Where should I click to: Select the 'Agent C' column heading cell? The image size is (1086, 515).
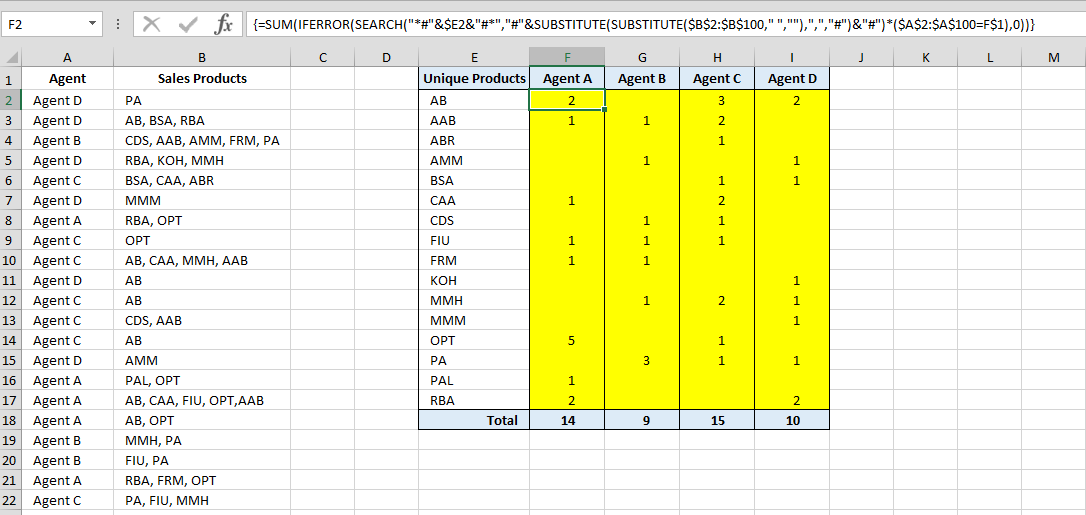point(717,78)
